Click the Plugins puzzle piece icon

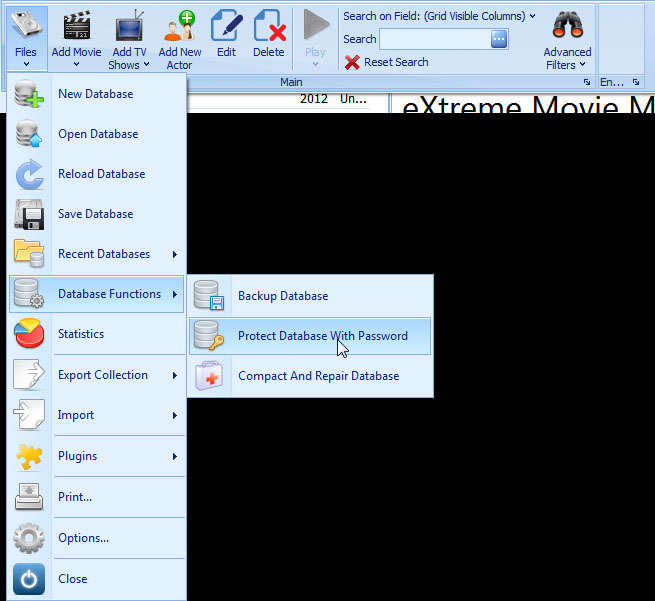pos(29,456)
